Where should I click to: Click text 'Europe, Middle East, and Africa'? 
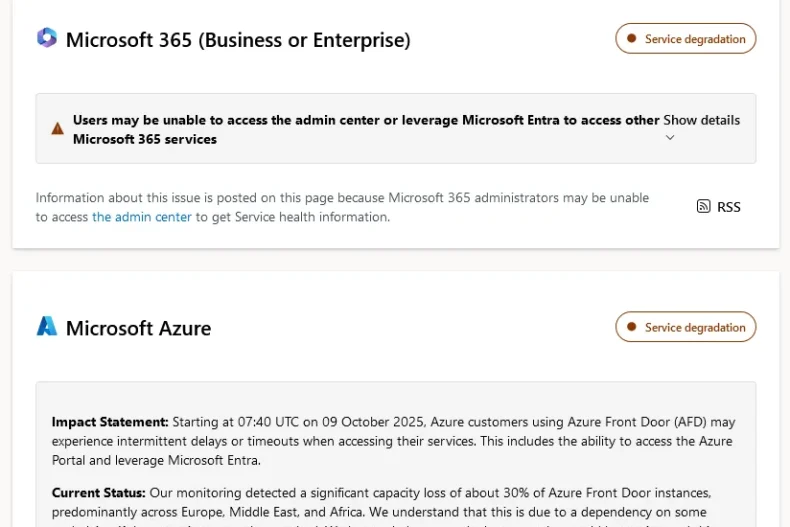tap(273, 512)
